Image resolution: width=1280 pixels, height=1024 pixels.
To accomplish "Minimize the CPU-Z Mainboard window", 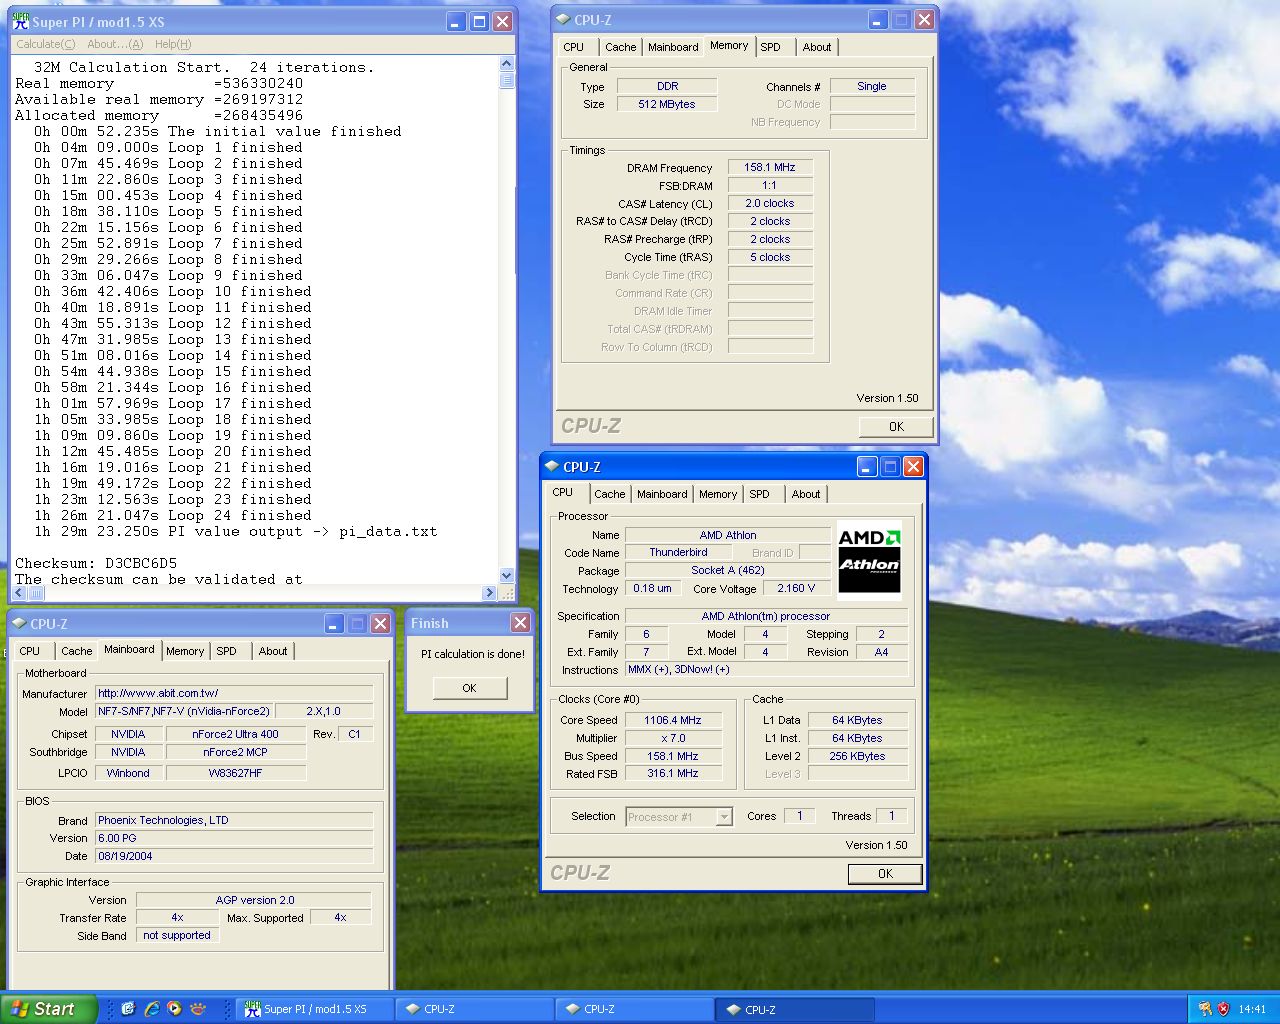I will pos(335,623).
